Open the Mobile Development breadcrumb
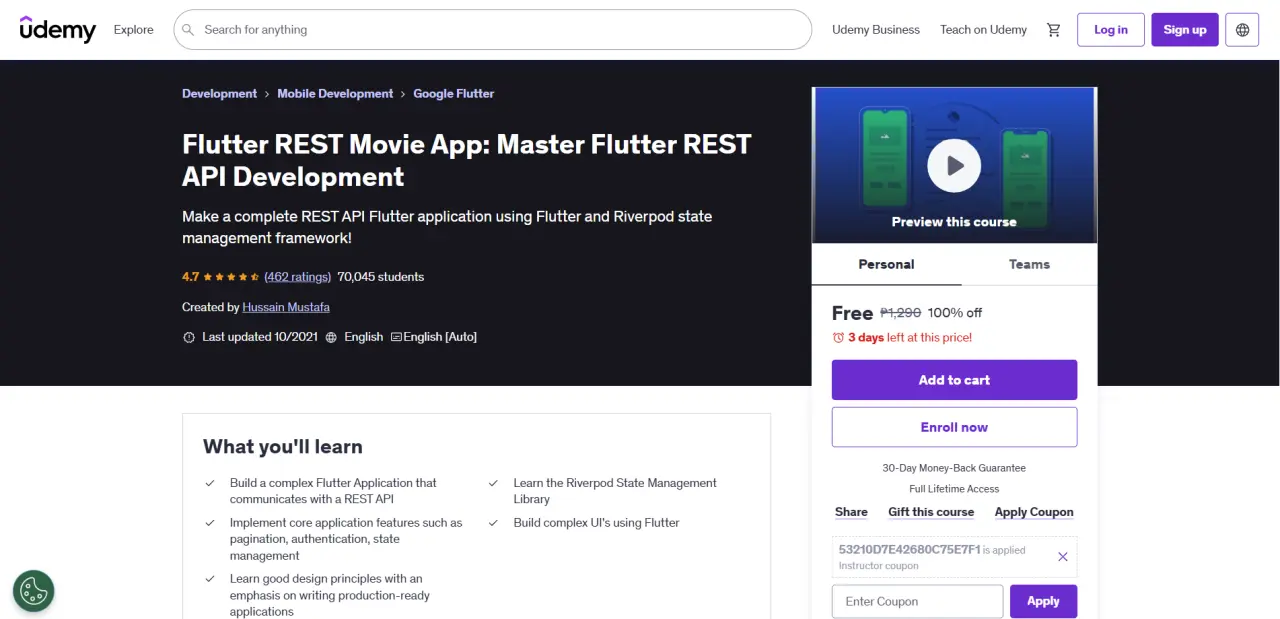The image size is (1280, 619). tap(335, 94)
